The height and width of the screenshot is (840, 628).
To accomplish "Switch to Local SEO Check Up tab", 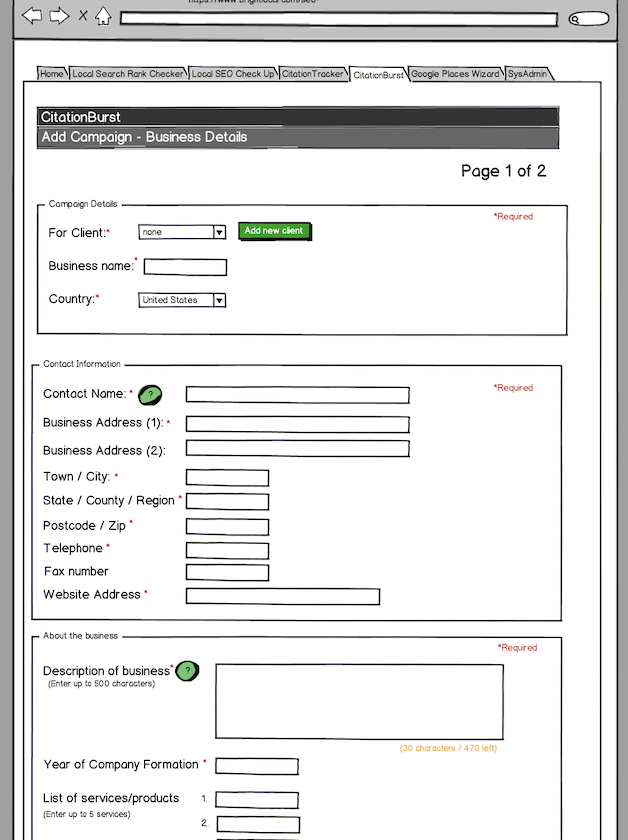I will (x=233, y=73).
